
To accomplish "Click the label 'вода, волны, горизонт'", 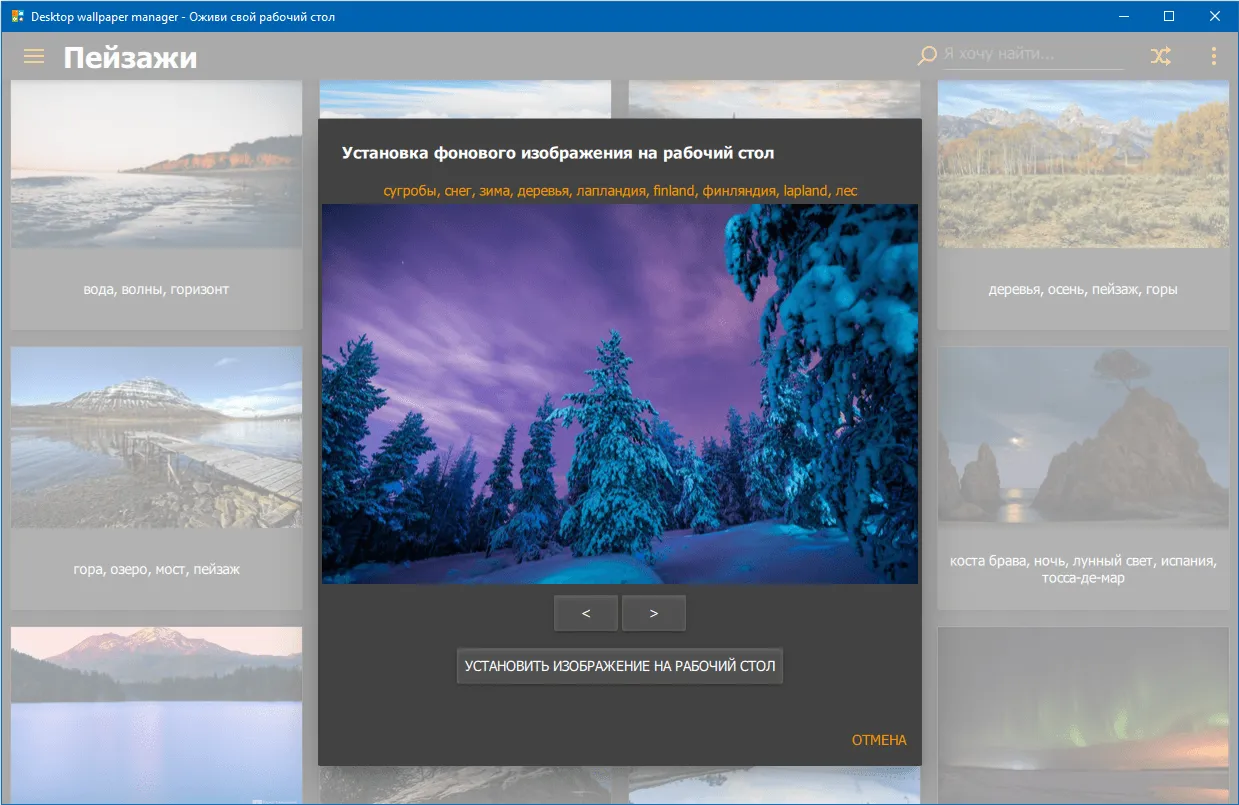I will click(x=157, y=290).
